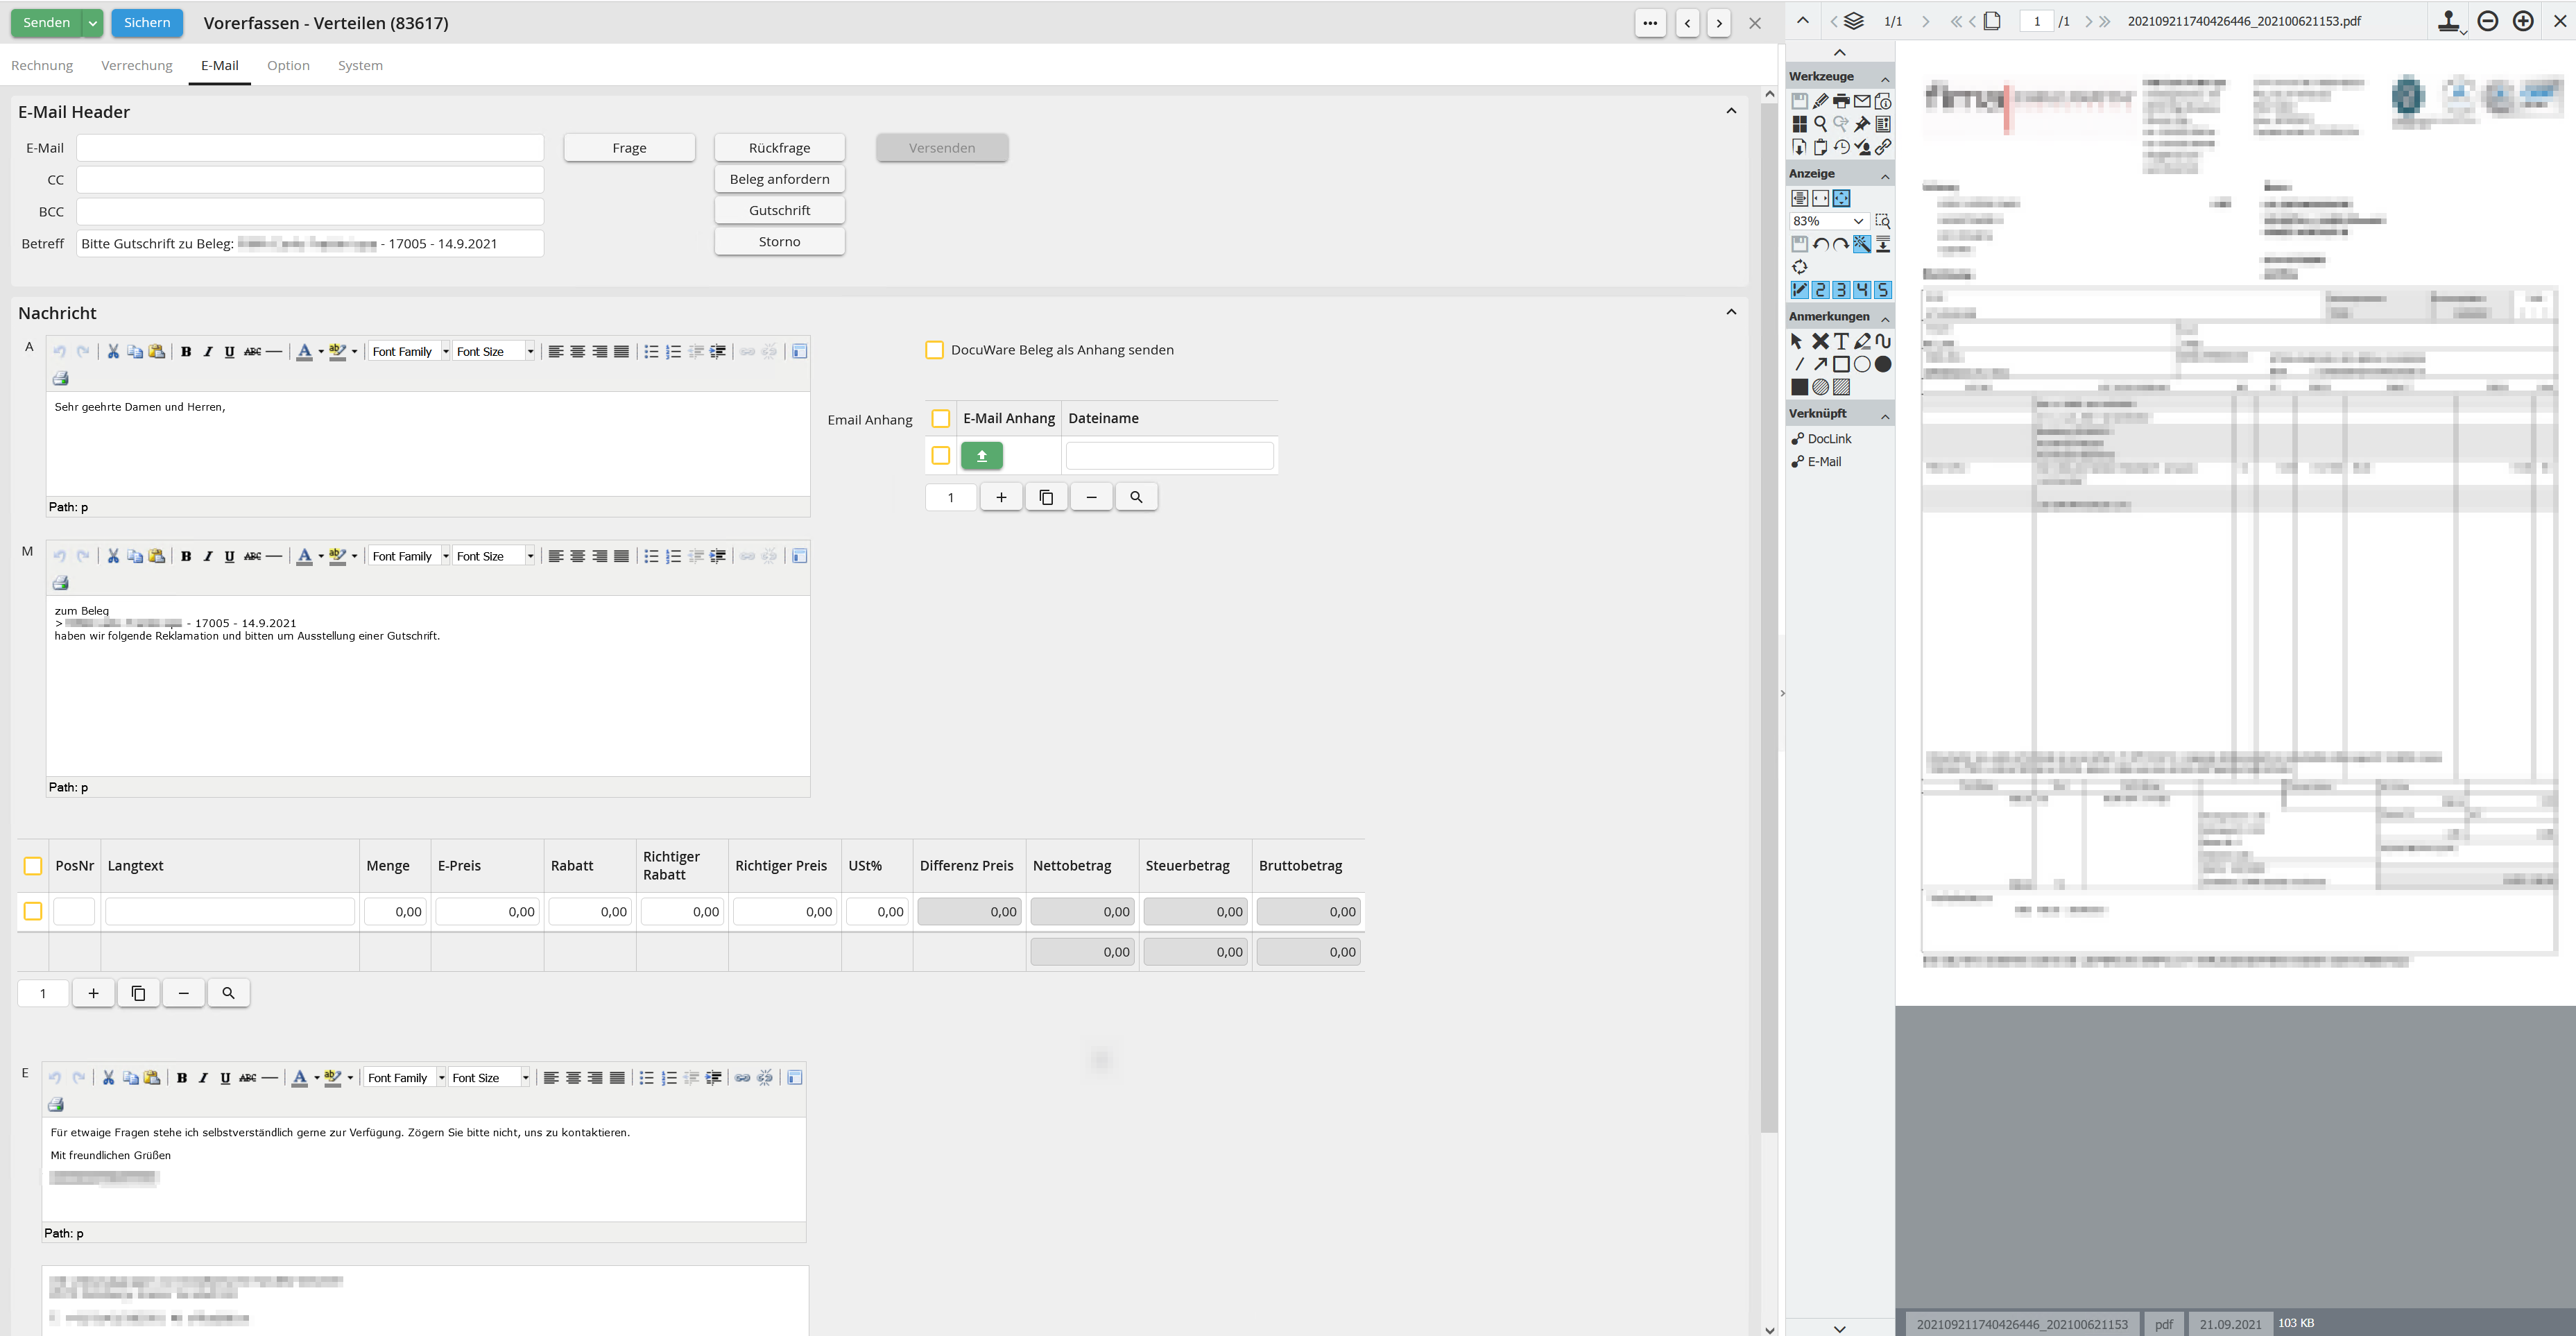
Task: Click rotate left icon in Anzeige
Action: [1820, 244]
